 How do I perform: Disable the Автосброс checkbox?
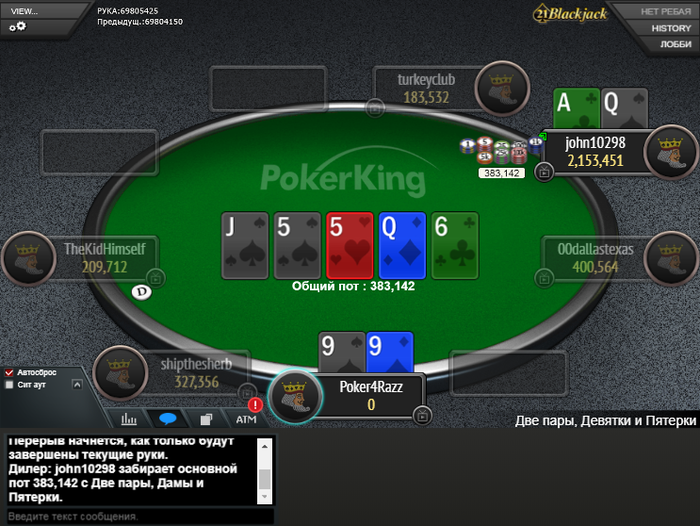(9, 372)
